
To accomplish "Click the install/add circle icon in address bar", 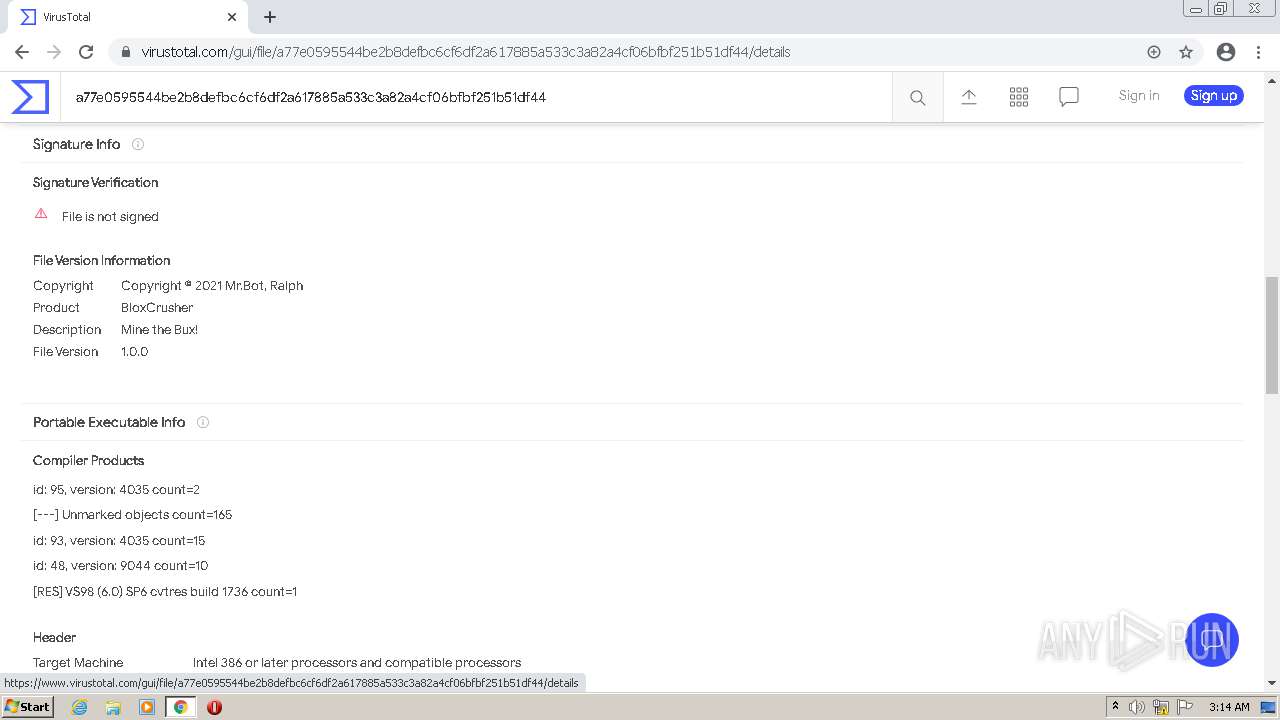I will pyautogui.click(x=1154, y=52).
